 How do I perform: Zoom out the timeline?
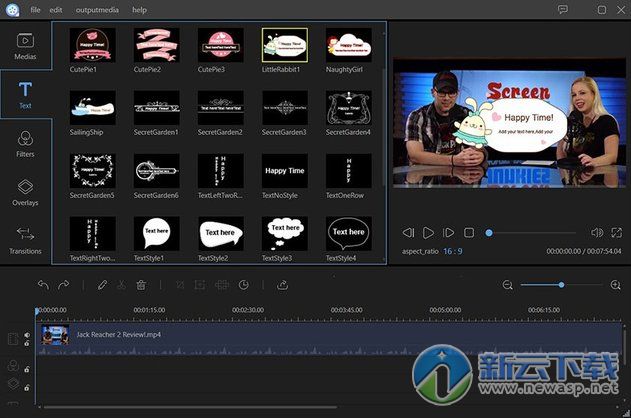(507, 285)
